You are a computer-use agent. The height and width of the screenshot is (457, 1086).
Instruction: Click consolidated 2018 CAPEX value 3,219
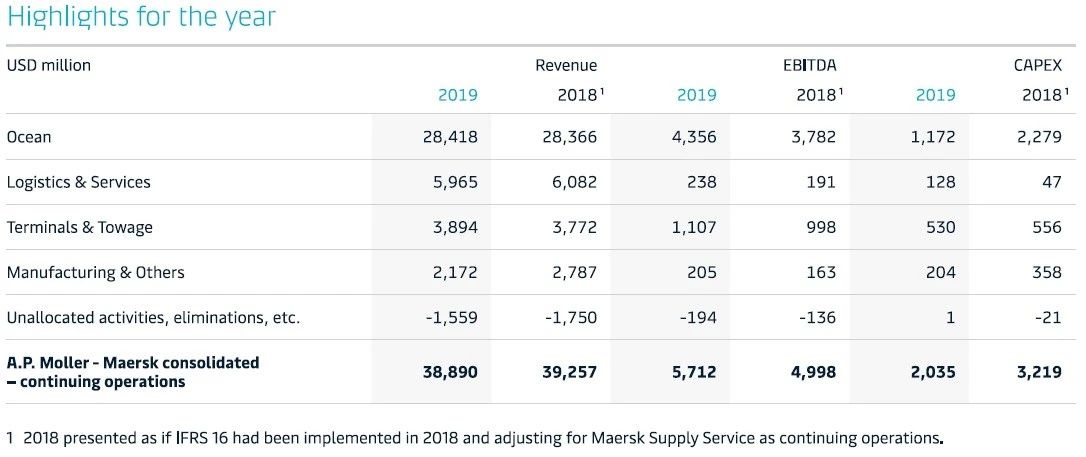coord(1039,373)
